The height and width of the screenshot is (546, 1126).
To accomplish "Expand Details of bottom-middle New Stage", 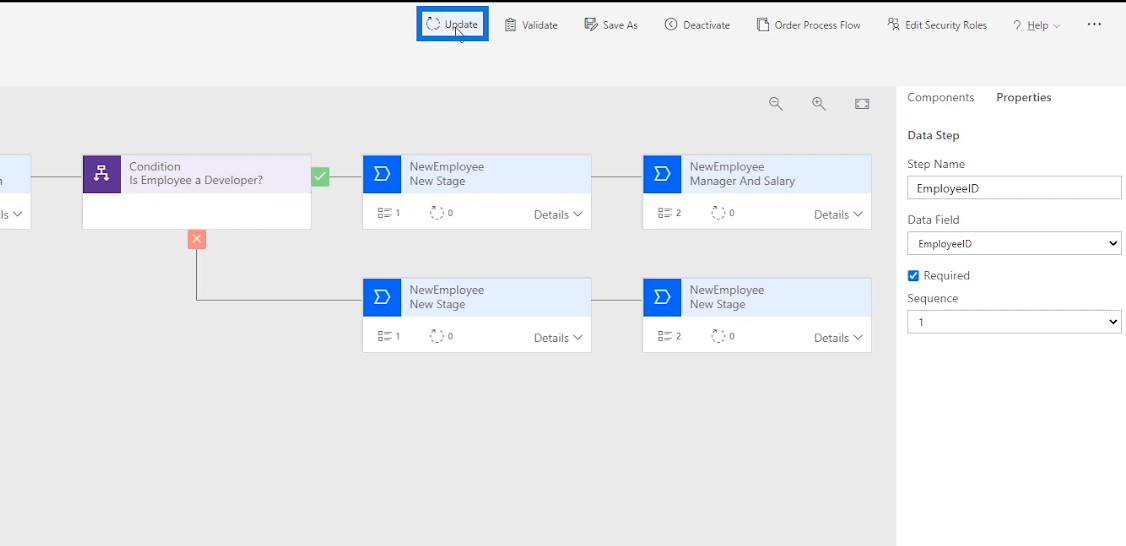I will point(558,338).
